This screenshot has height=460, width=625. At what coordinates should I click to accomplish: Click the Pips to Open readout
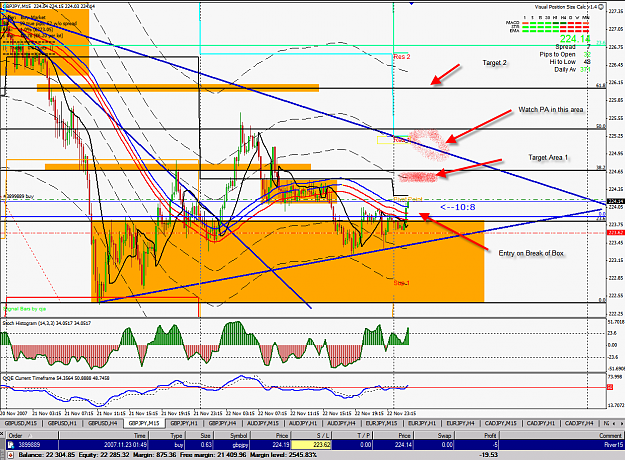tap(565, 54)
